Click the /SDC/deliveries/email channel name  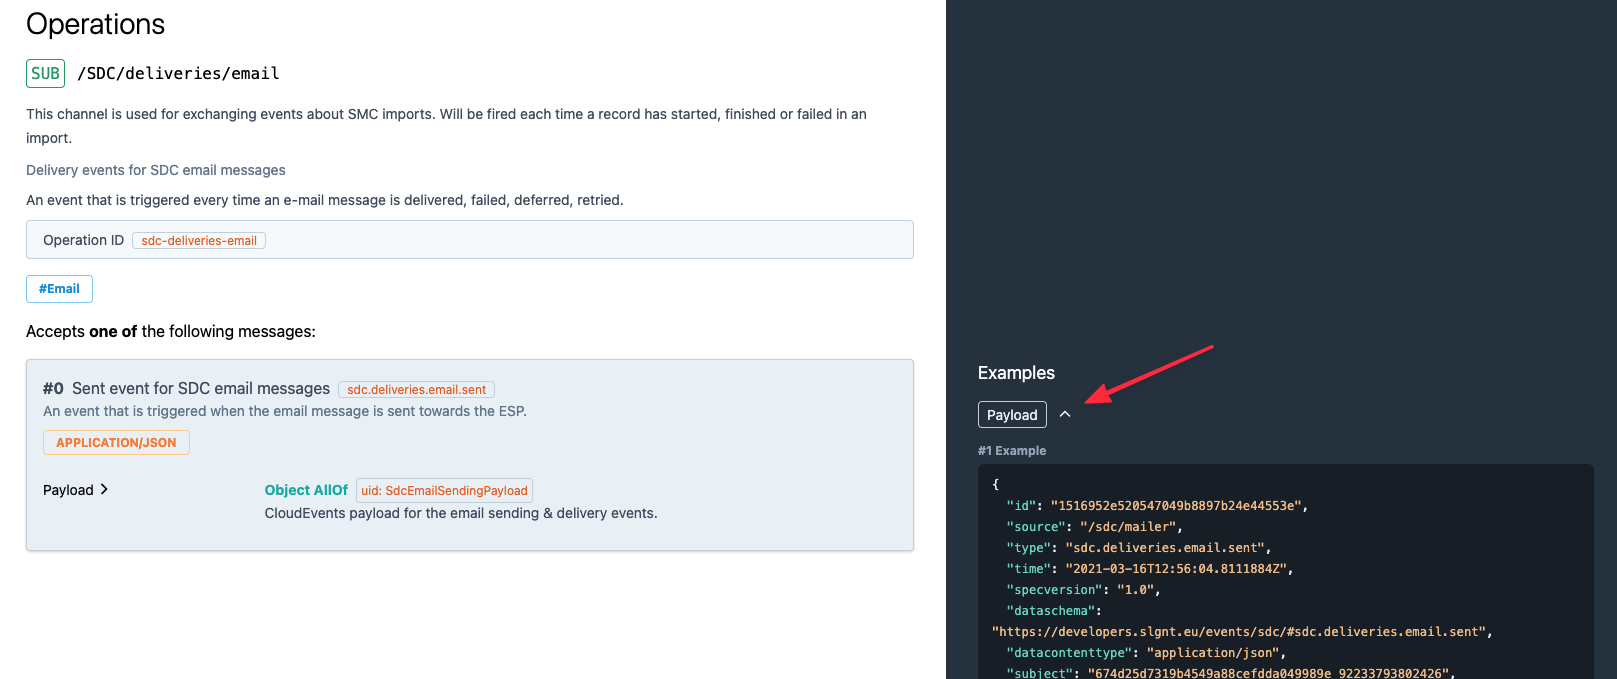178,74
